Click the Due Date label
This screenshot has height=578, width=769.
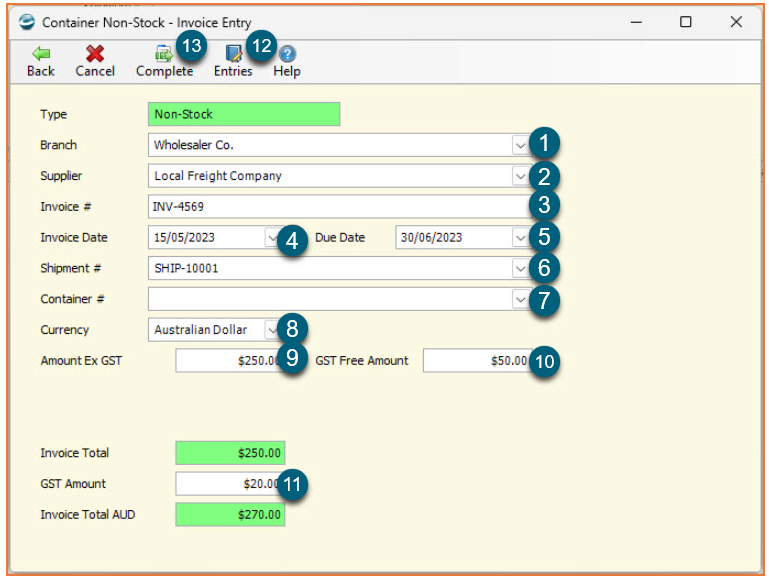point(340,238)
